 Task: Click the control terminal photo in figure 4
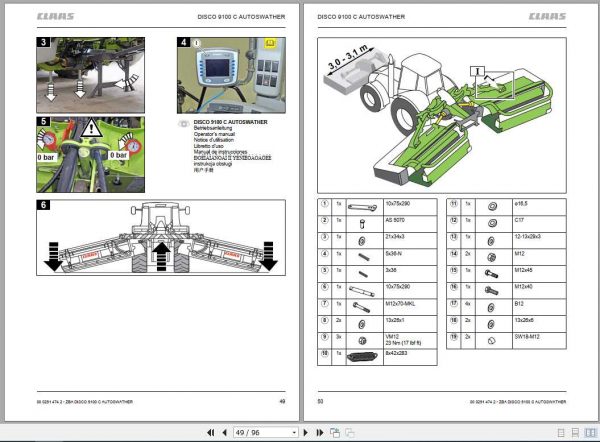[231, 75]
